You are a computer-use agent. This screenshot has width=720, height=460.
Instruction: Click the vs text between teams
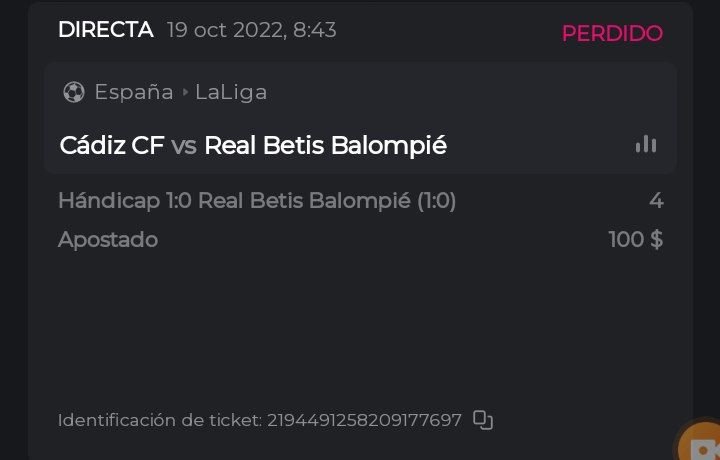[x=184, y=146]
